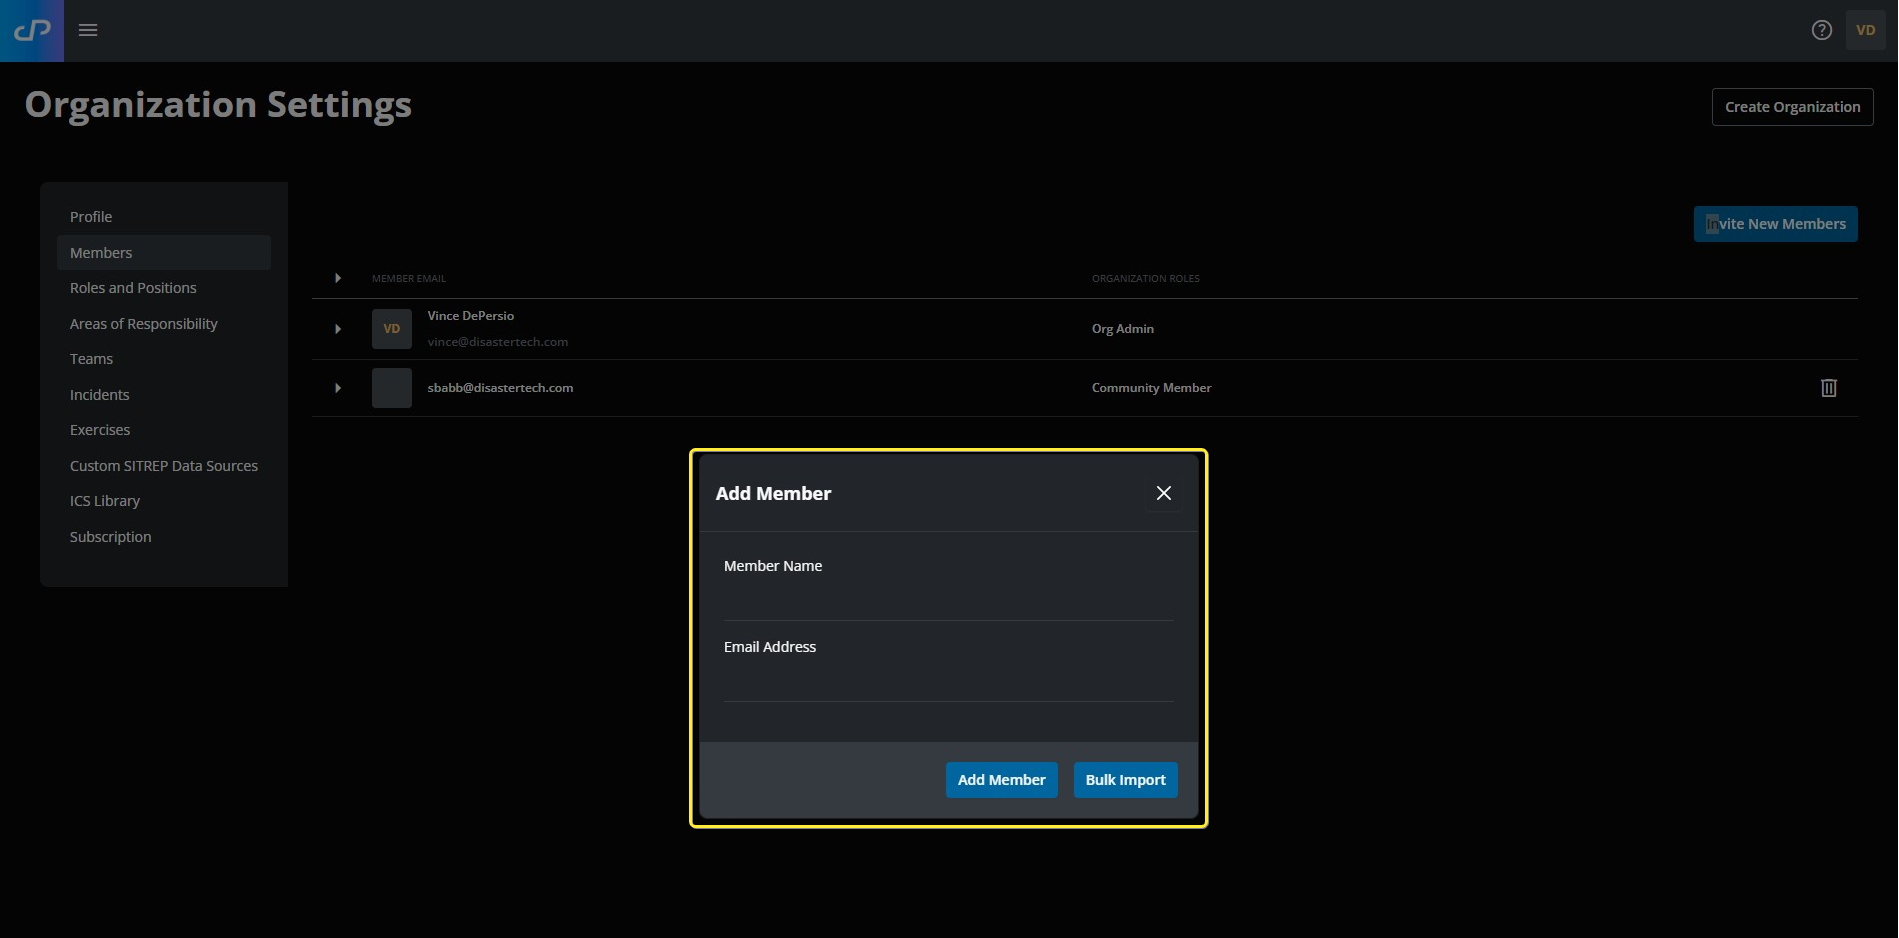Screen dimensions: 1899x938
Task: Open the help question mark icon
Action: click(1822, 30)
